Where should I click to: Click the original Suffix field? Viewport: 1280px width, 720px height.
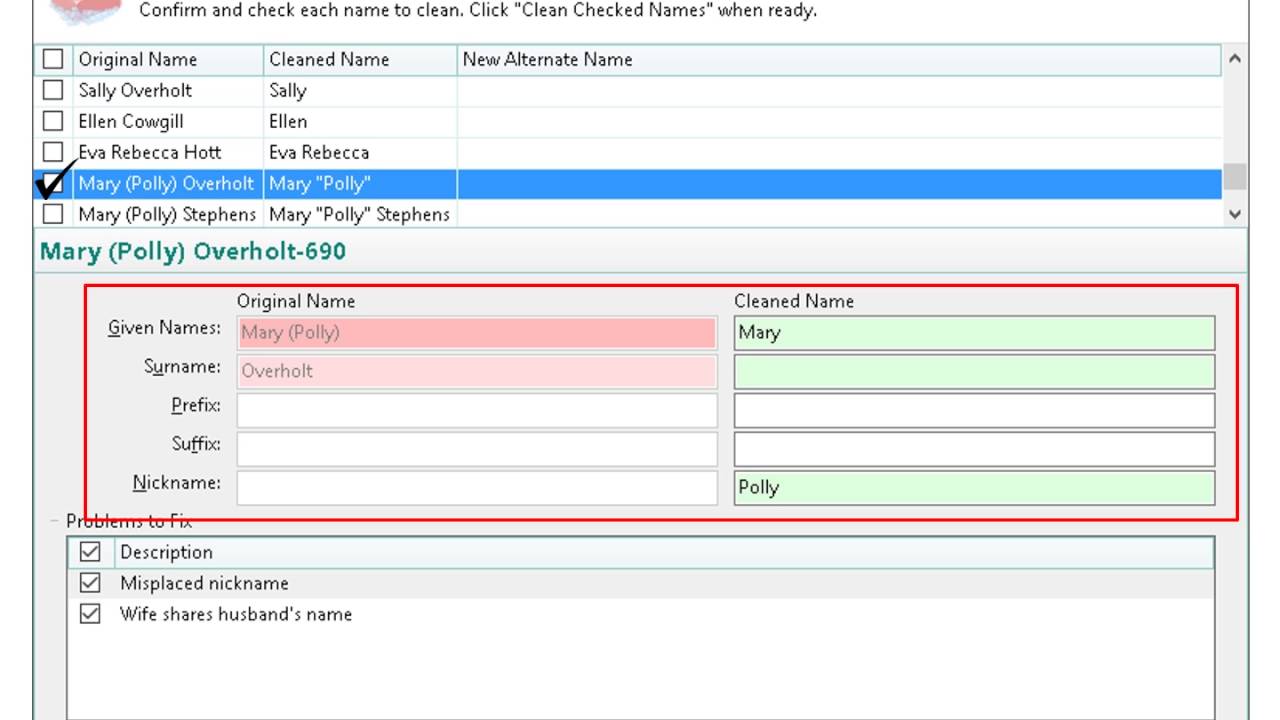click(x=477, y=449)
